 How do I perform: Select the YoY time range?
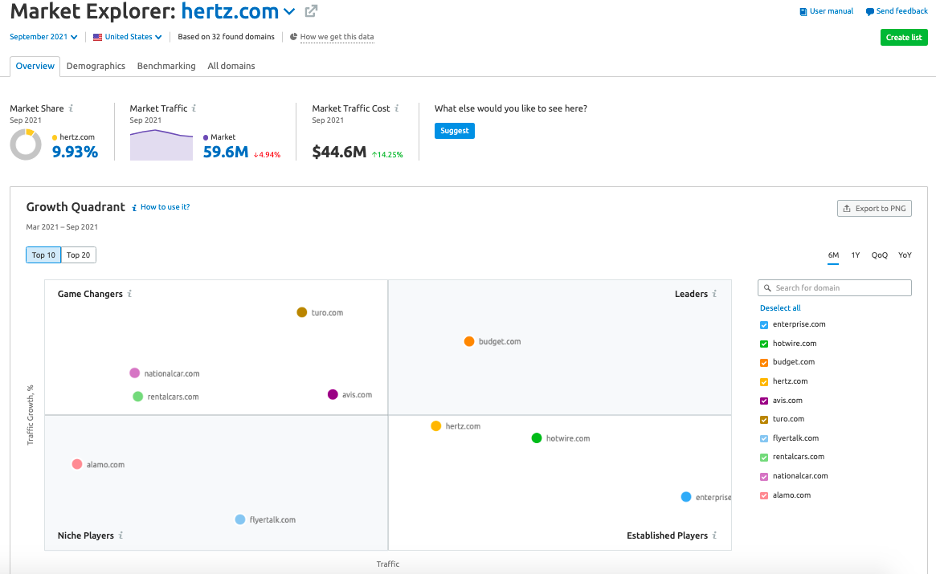coord(904,255)
